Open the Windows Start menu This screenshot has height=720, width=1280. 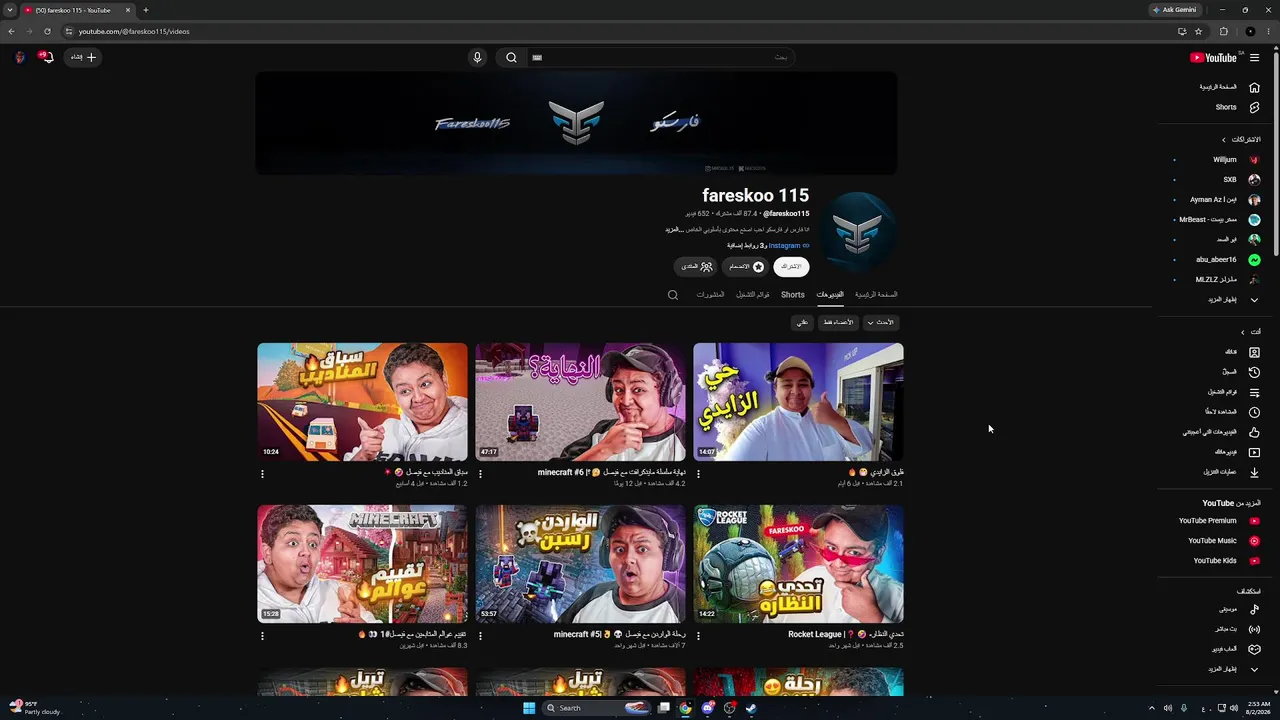529,708
